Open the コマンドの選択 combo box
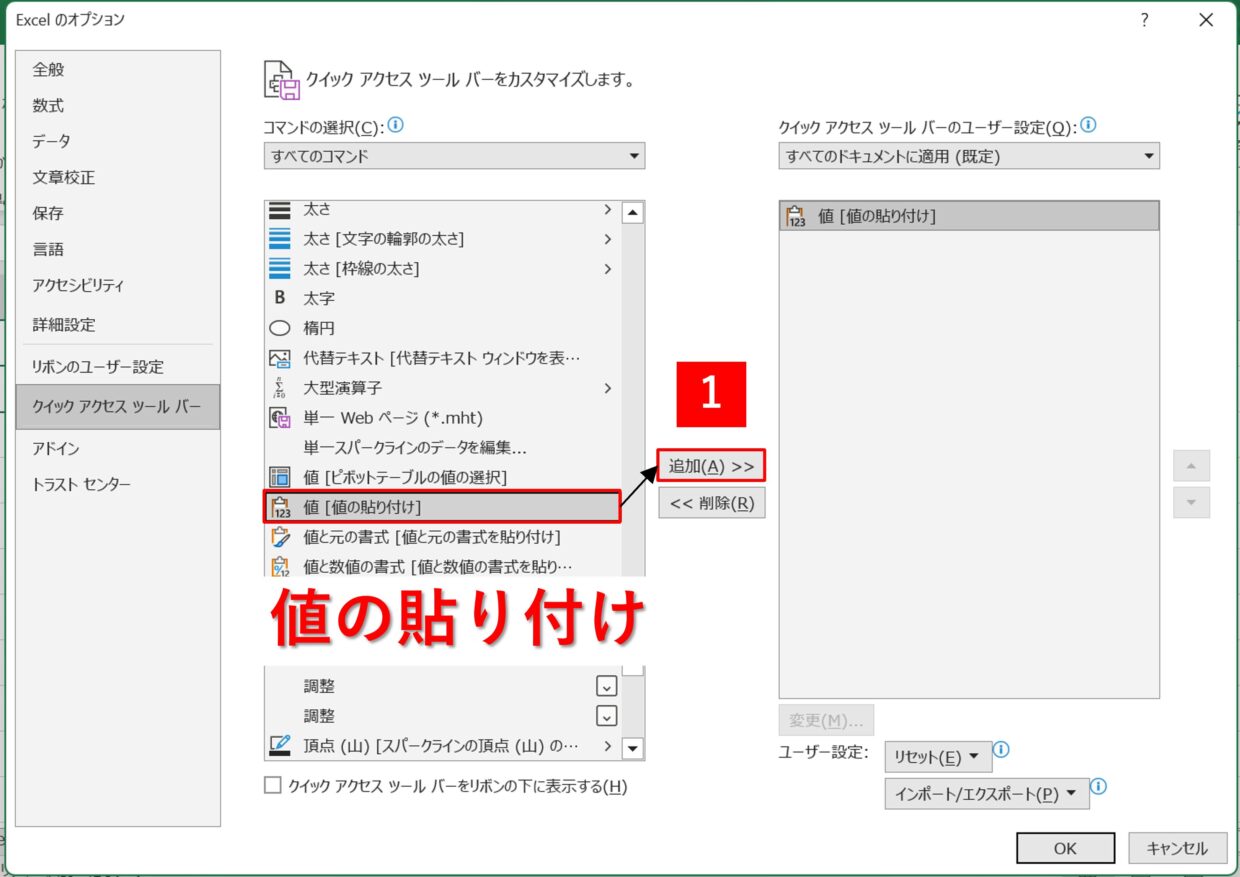The width and height of the screenshot is (1240, 877). coord(454,156)
